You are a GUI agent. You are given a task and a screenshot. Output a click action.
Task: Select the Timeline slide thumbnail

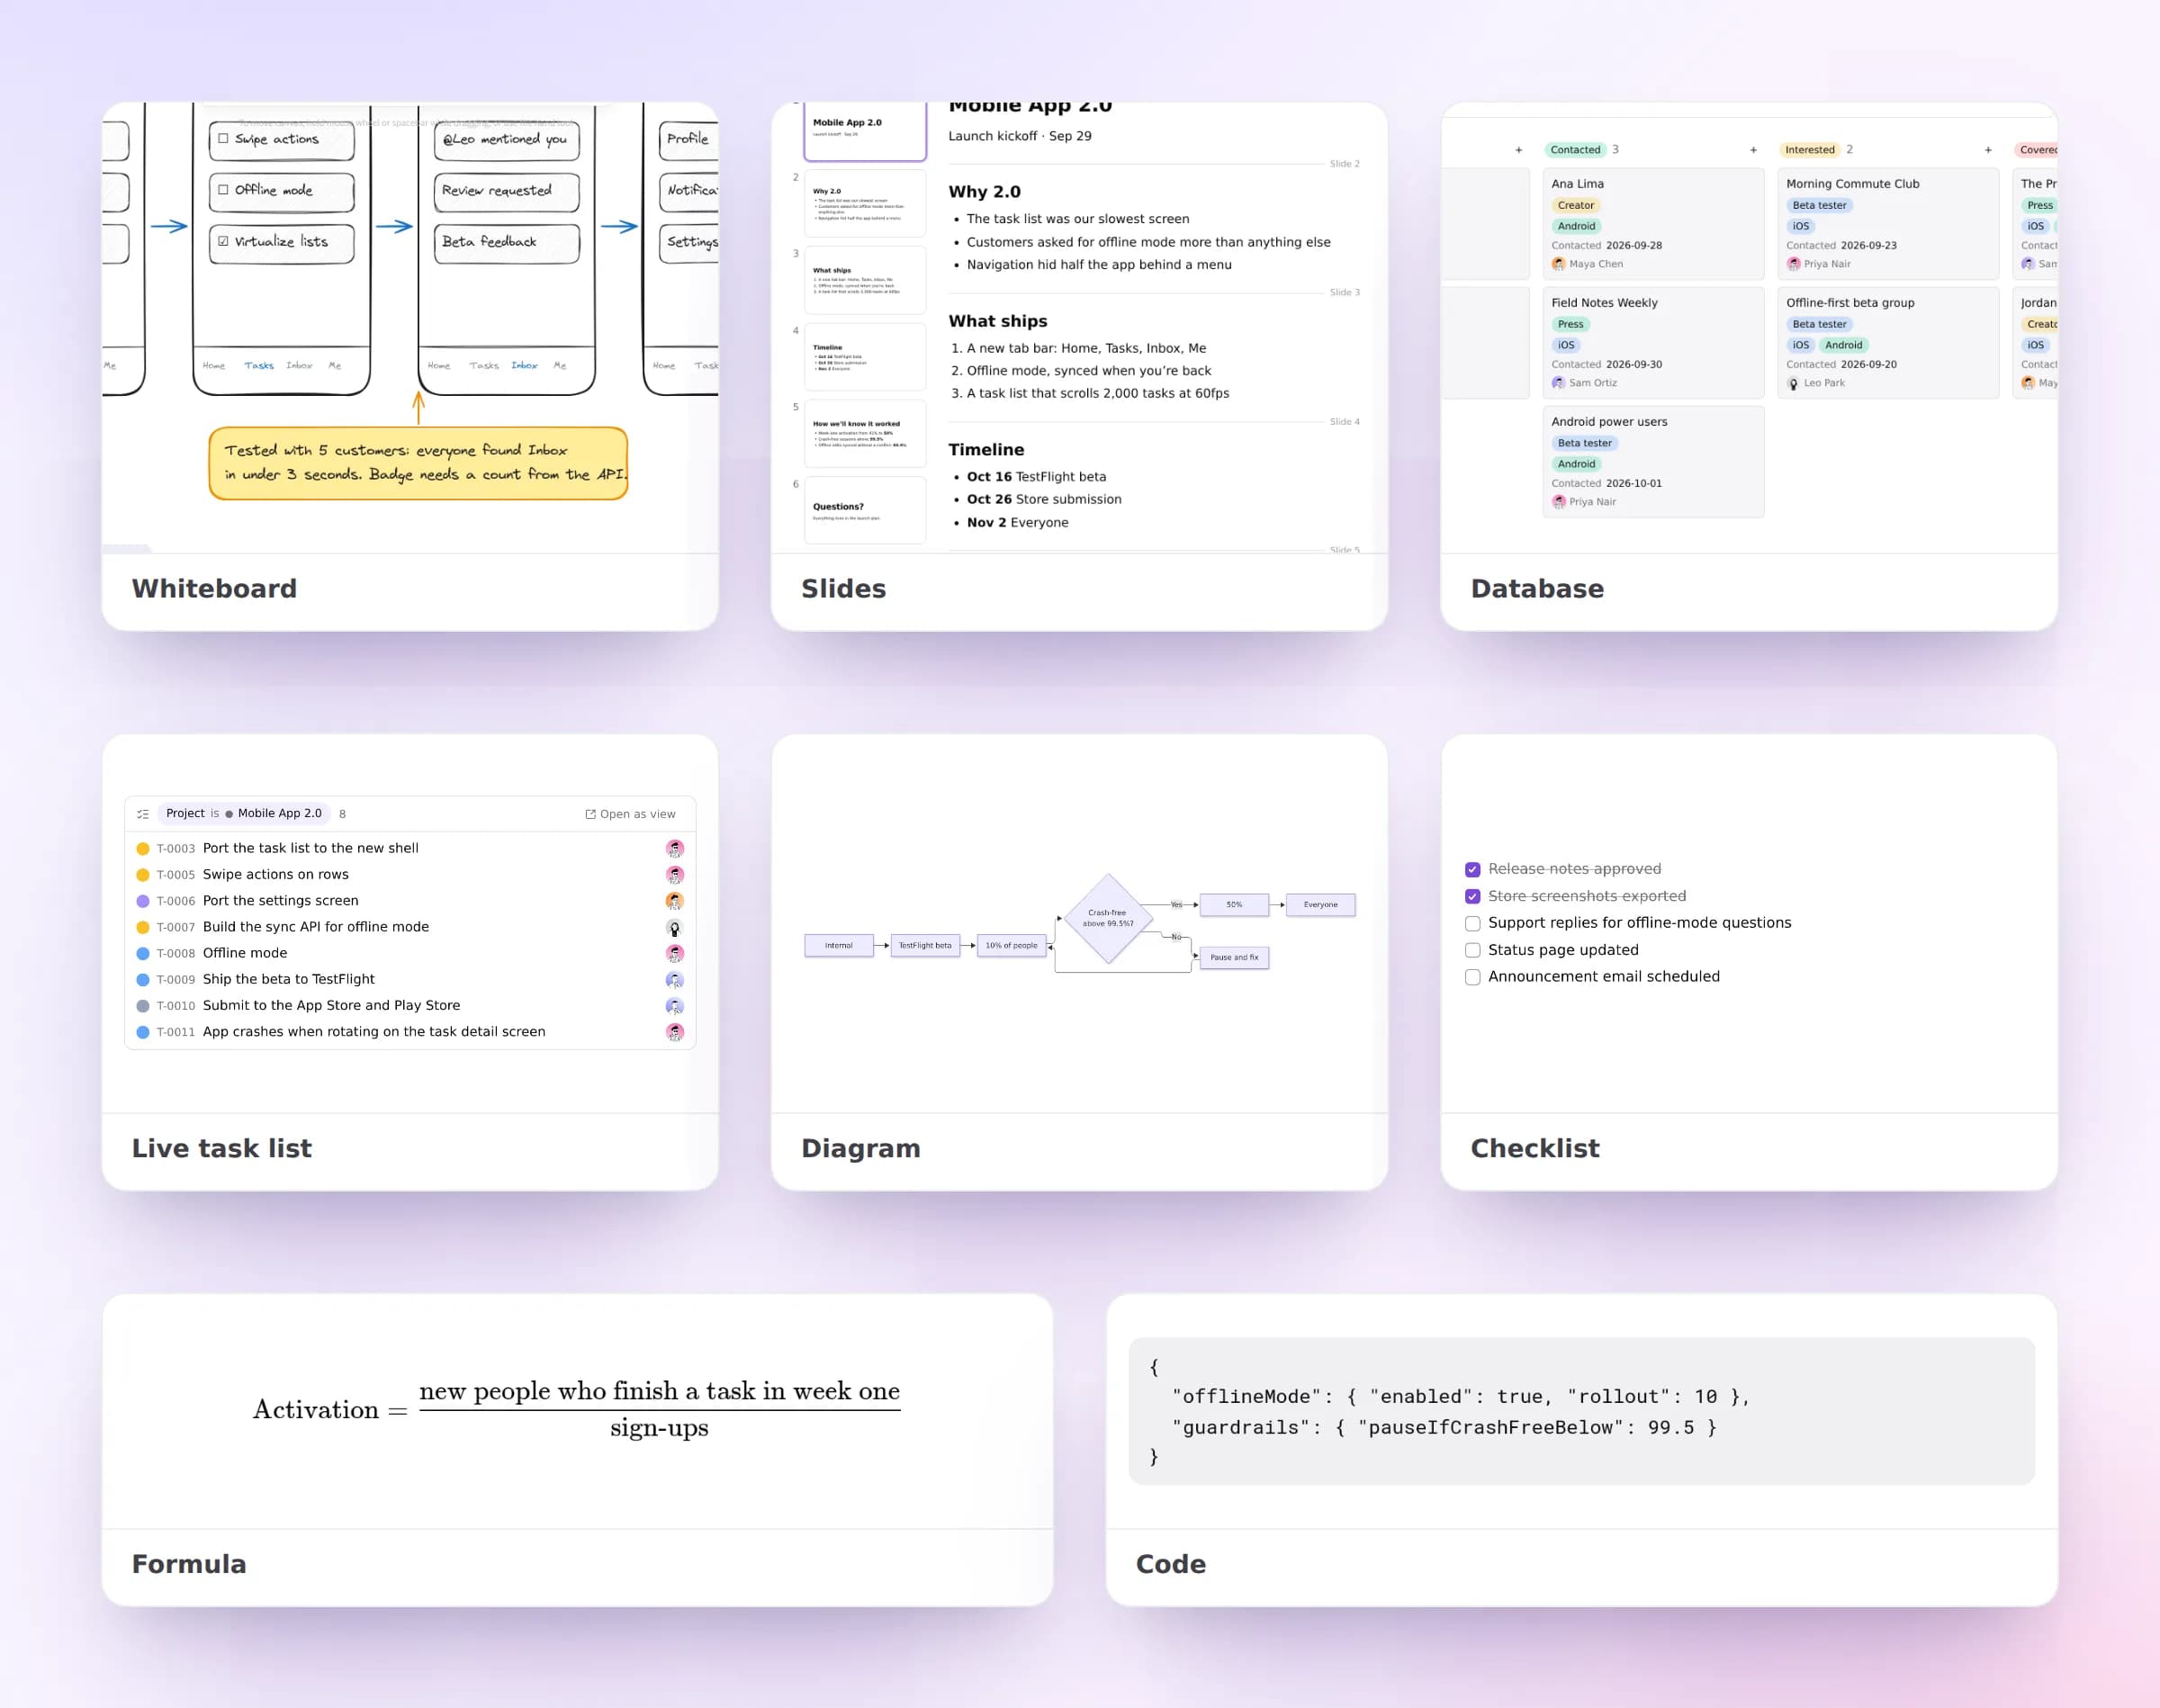coord(865,357)
